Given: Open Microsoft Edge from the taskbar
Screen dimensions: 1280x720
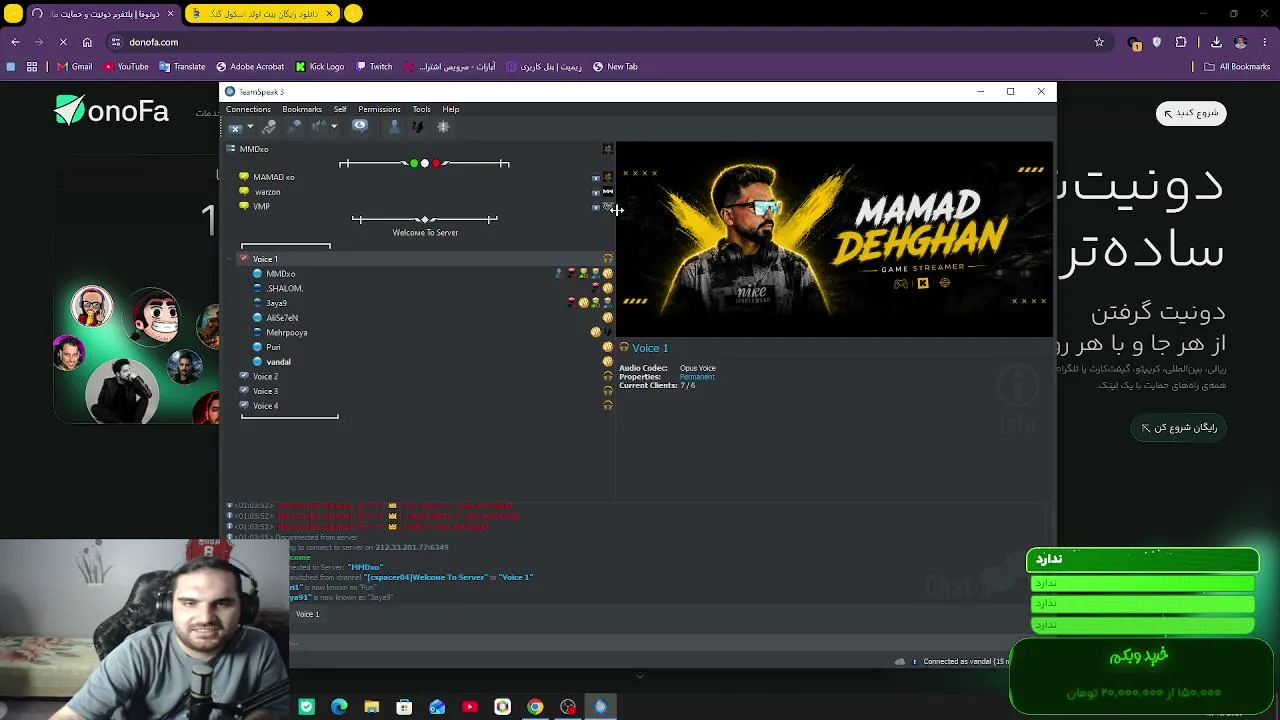Looking at the screenshot, I should click(339, 707).
